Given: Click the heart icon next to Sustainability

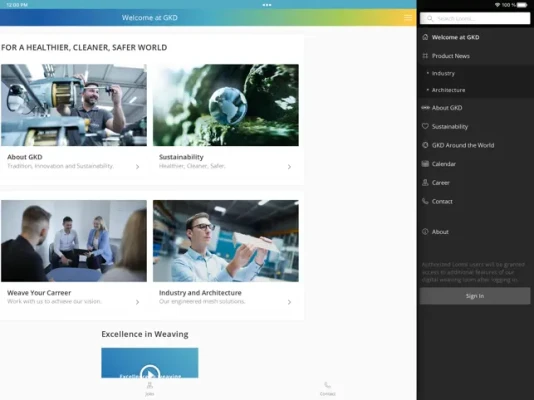Looking at the screenshot, I should [x=425, y=126].
